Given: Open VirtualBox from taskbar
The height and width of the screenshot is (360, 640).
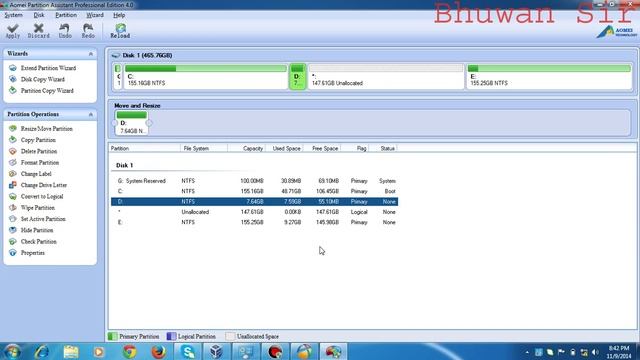Looking at the screenshot, I should [216, 351].
